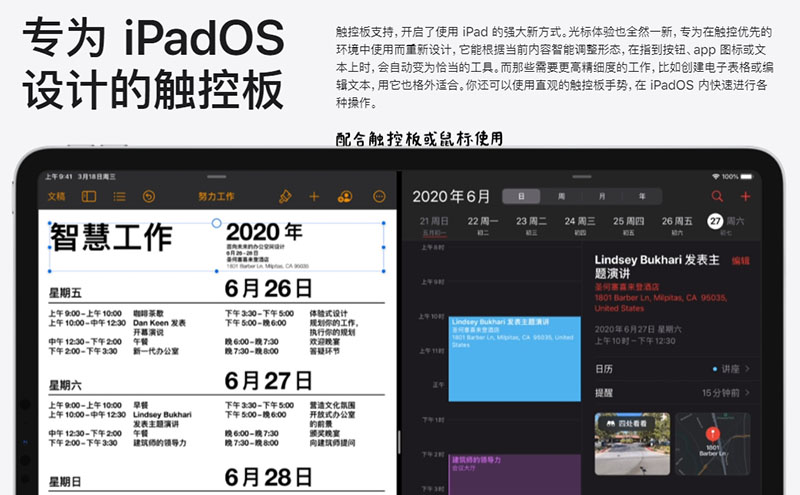Tap the undo arrow icon in Pages
Viewport: 800px width, 495px height.
click(149, 196)
